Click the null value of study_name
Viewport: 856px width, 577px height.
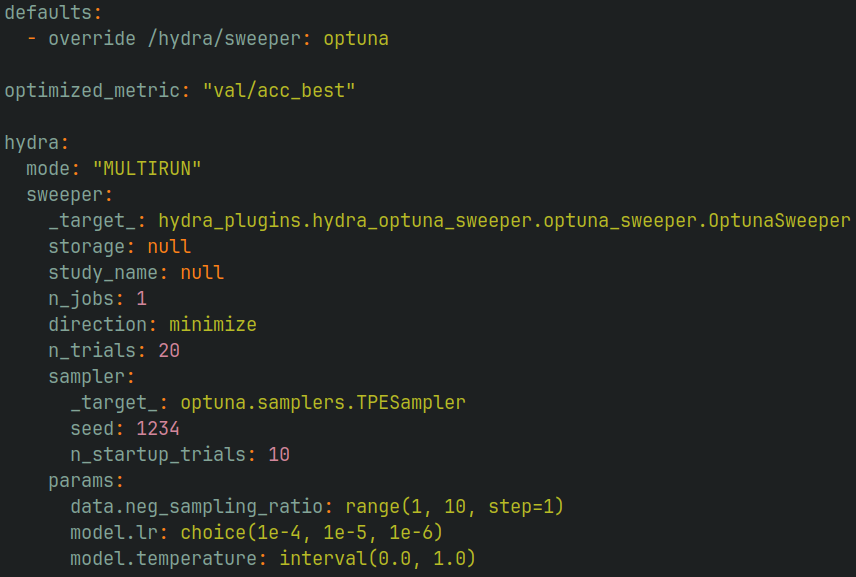(202, 273)
